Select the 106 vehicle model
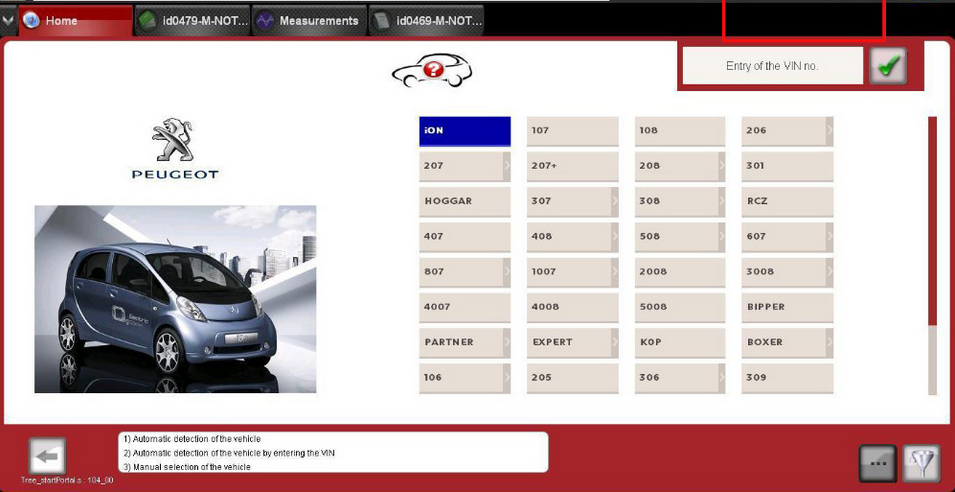955x492 pixels. coord(465,378)
